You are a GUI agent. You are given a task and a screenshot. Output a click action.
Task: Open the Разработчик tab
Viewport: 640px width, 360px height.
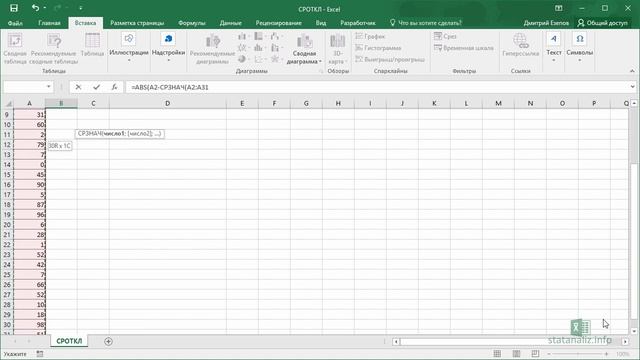point(358,23)
